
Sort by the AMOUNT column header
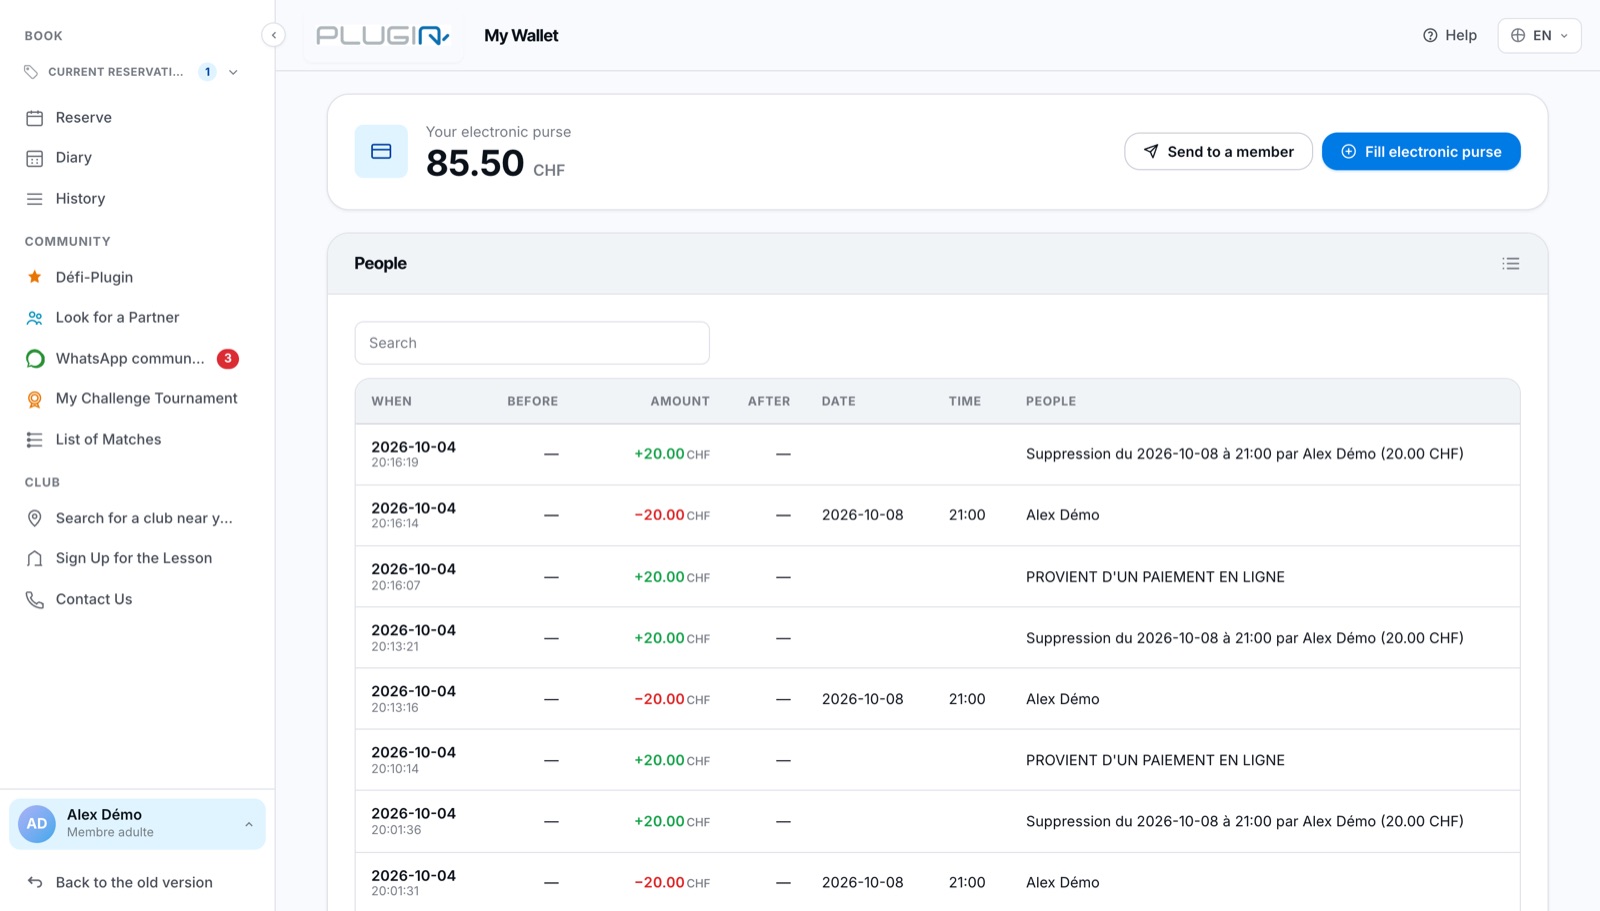tap(680, 401)
